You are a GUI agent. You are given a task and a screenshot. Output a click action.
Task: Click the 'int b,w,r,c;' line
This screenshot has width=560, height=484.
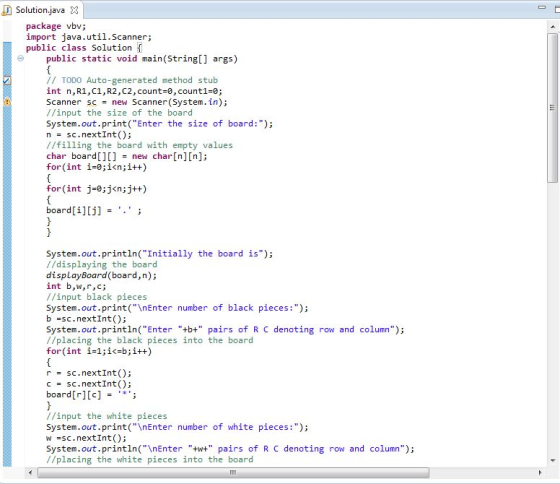tap(76, 286)
